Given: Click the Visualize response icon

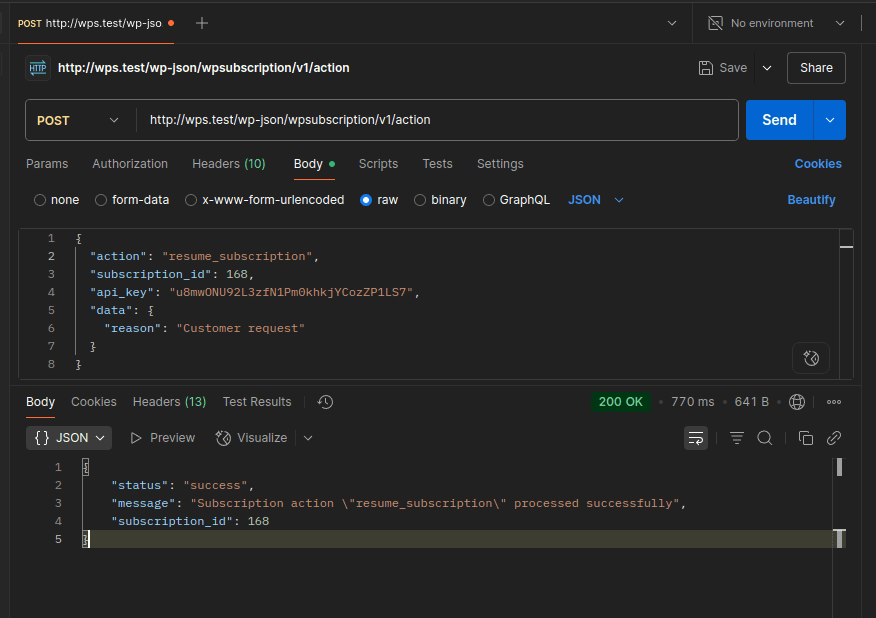Looking at the screenshot, I should [223, 438].
